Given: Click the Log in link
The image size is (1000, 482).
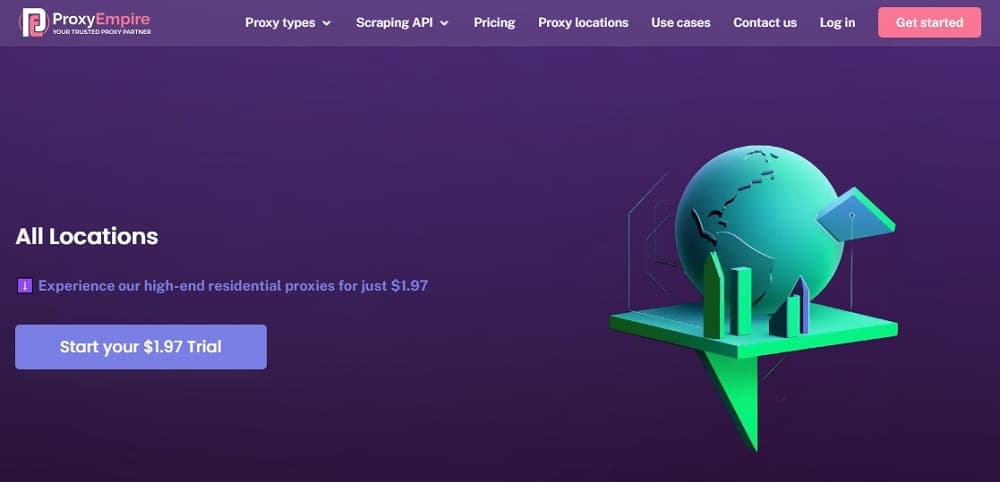Looking at the screenshot, I should click(837, 22).
